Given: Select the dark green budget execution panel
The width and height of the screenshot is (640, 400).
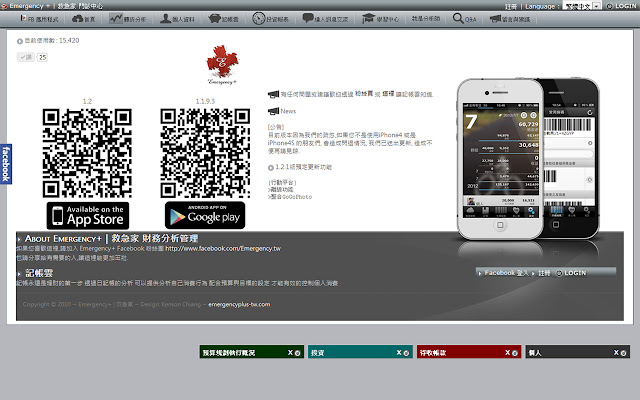Looking at the screenshot, I should pyautogui.click(x=251, y=352).
